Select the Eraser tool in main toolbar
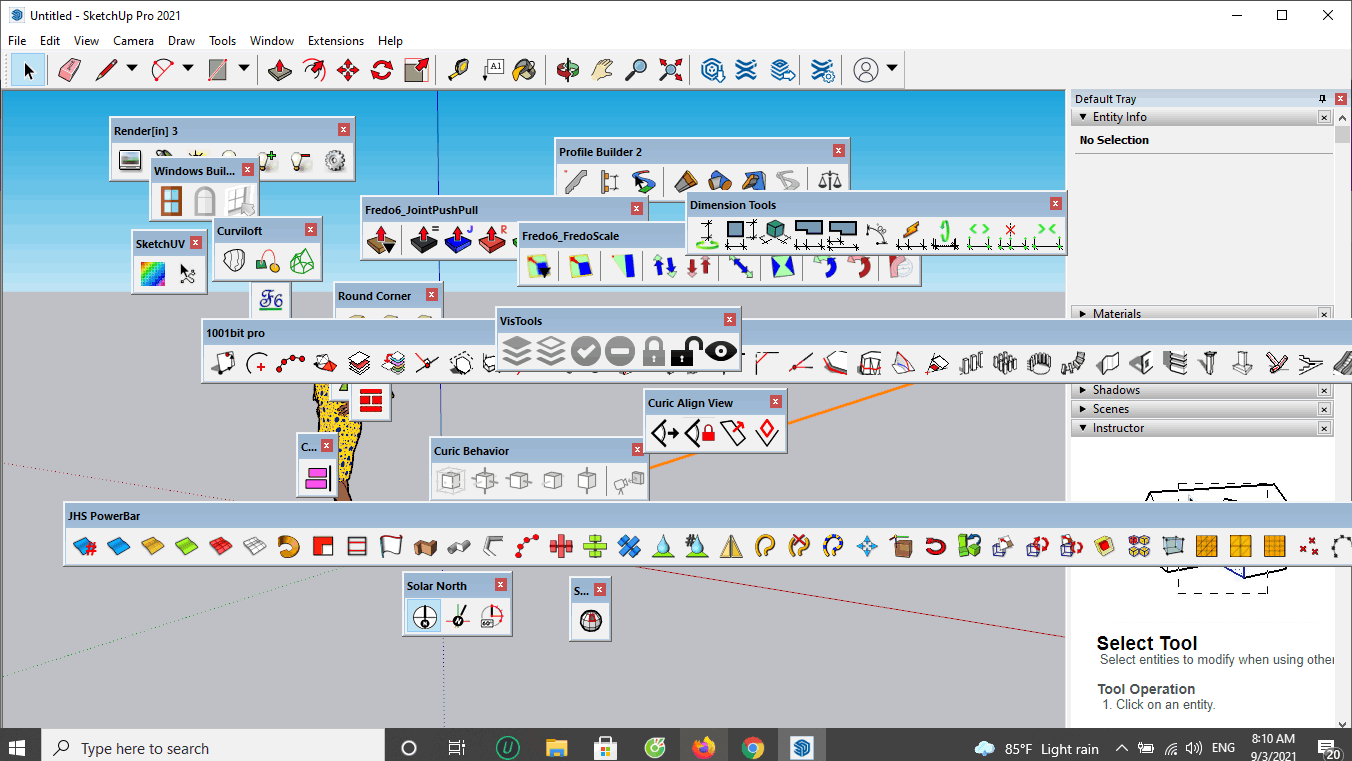The width and height of the screenshot is (1352, 761). coord(69,70)
